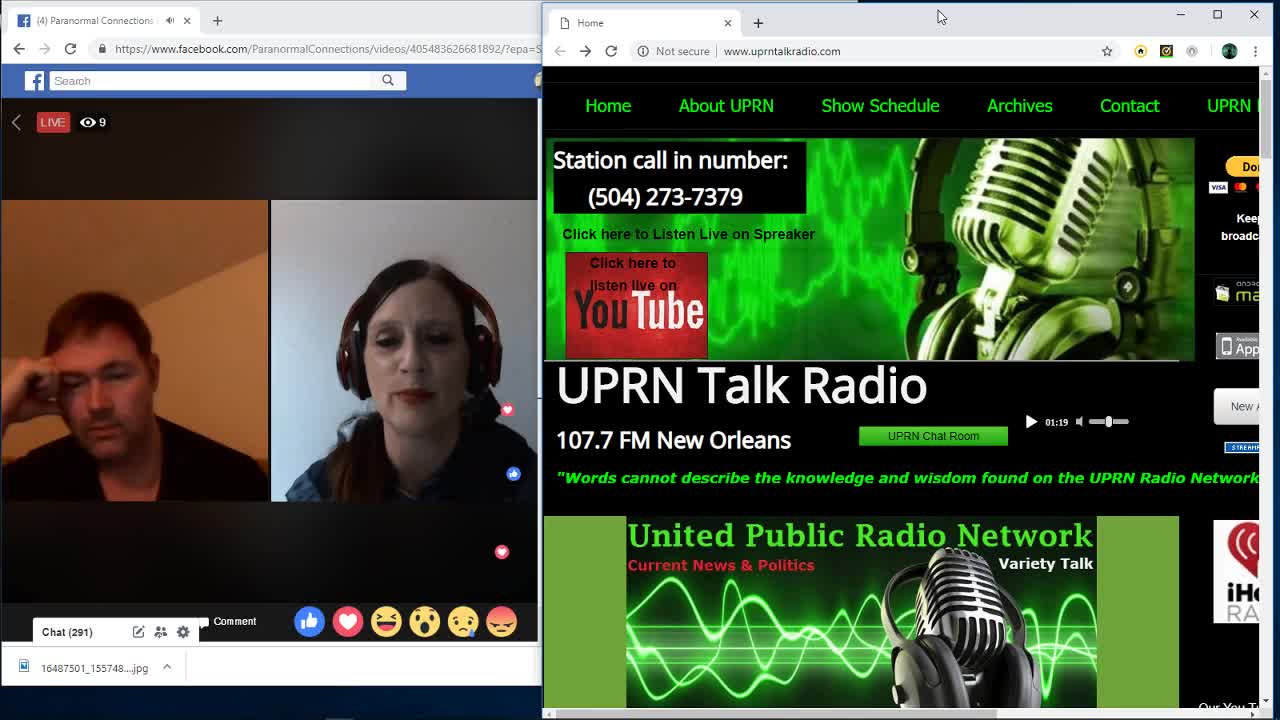Open a new tab in the UPRN window
This screenshot has width=1280, height=720.
[758, 22]
